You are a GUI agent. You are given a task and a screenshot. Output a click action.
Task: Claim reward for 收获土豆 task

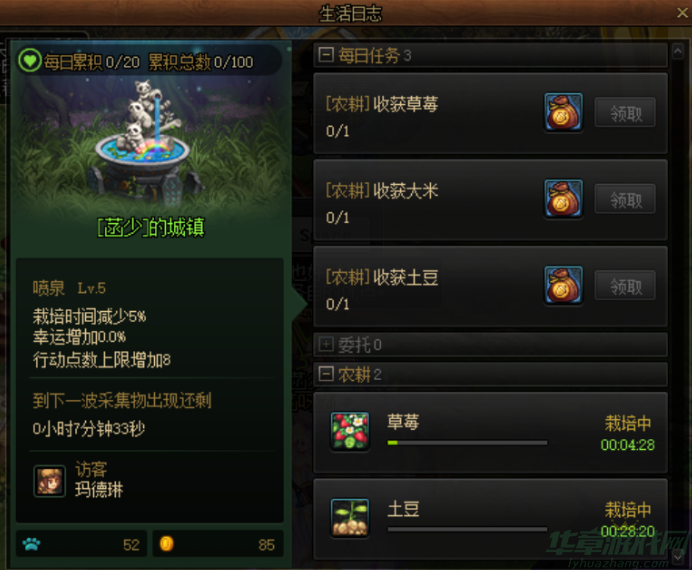pyautogui.click(x=625, y=285)
